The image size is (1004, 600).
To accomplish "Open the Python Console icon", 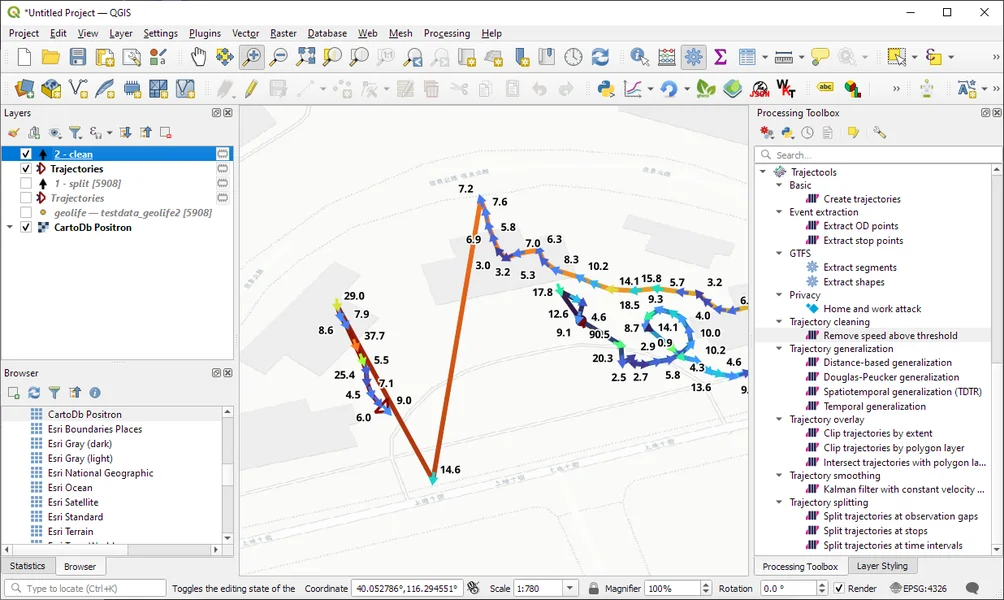I will [606, 88].
